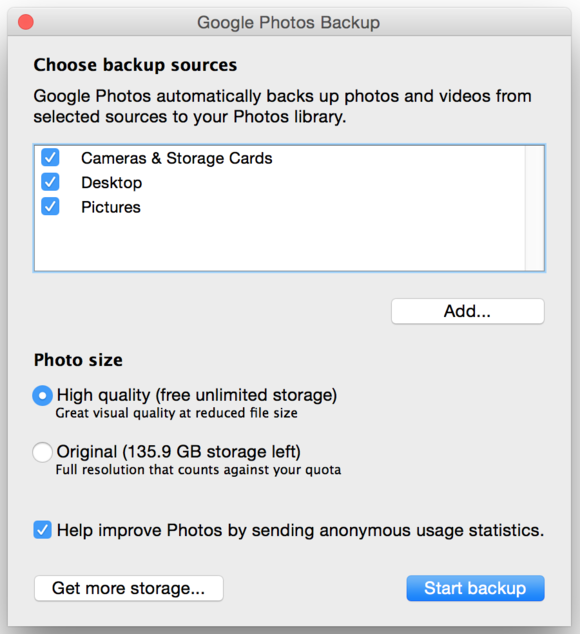This screenshot has height=634, width=580.
Task: Choose the High quality radio button
Action: [42, 395]
